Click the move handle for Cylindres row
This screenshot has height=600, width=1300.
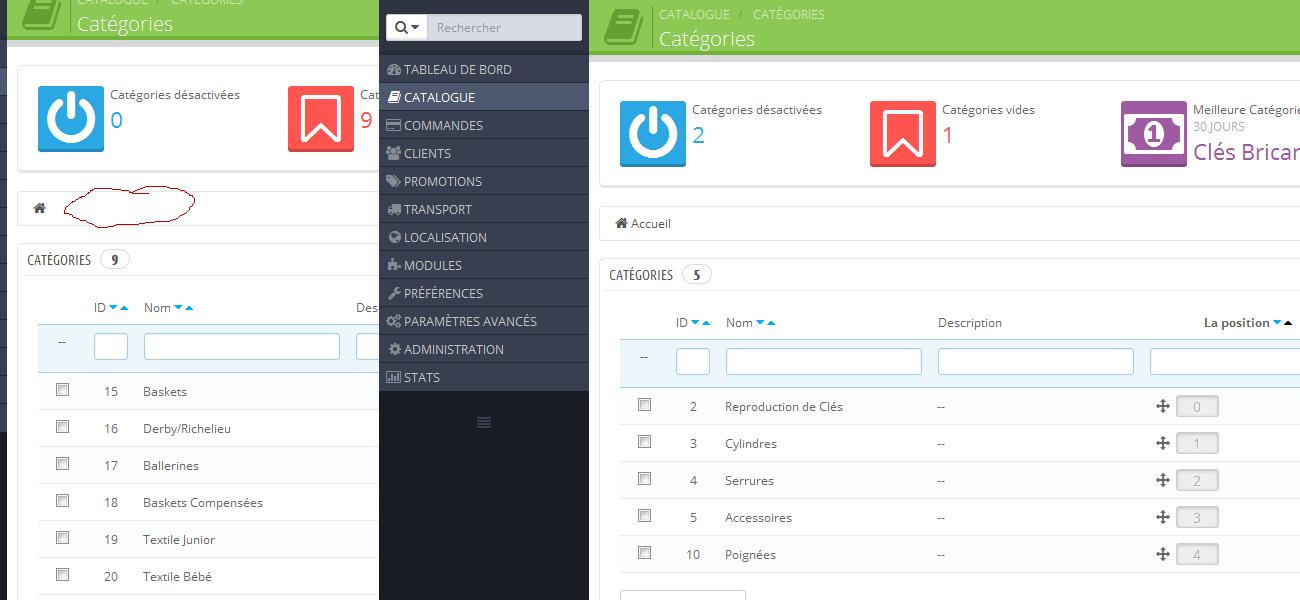click(x=1163, y=444)
